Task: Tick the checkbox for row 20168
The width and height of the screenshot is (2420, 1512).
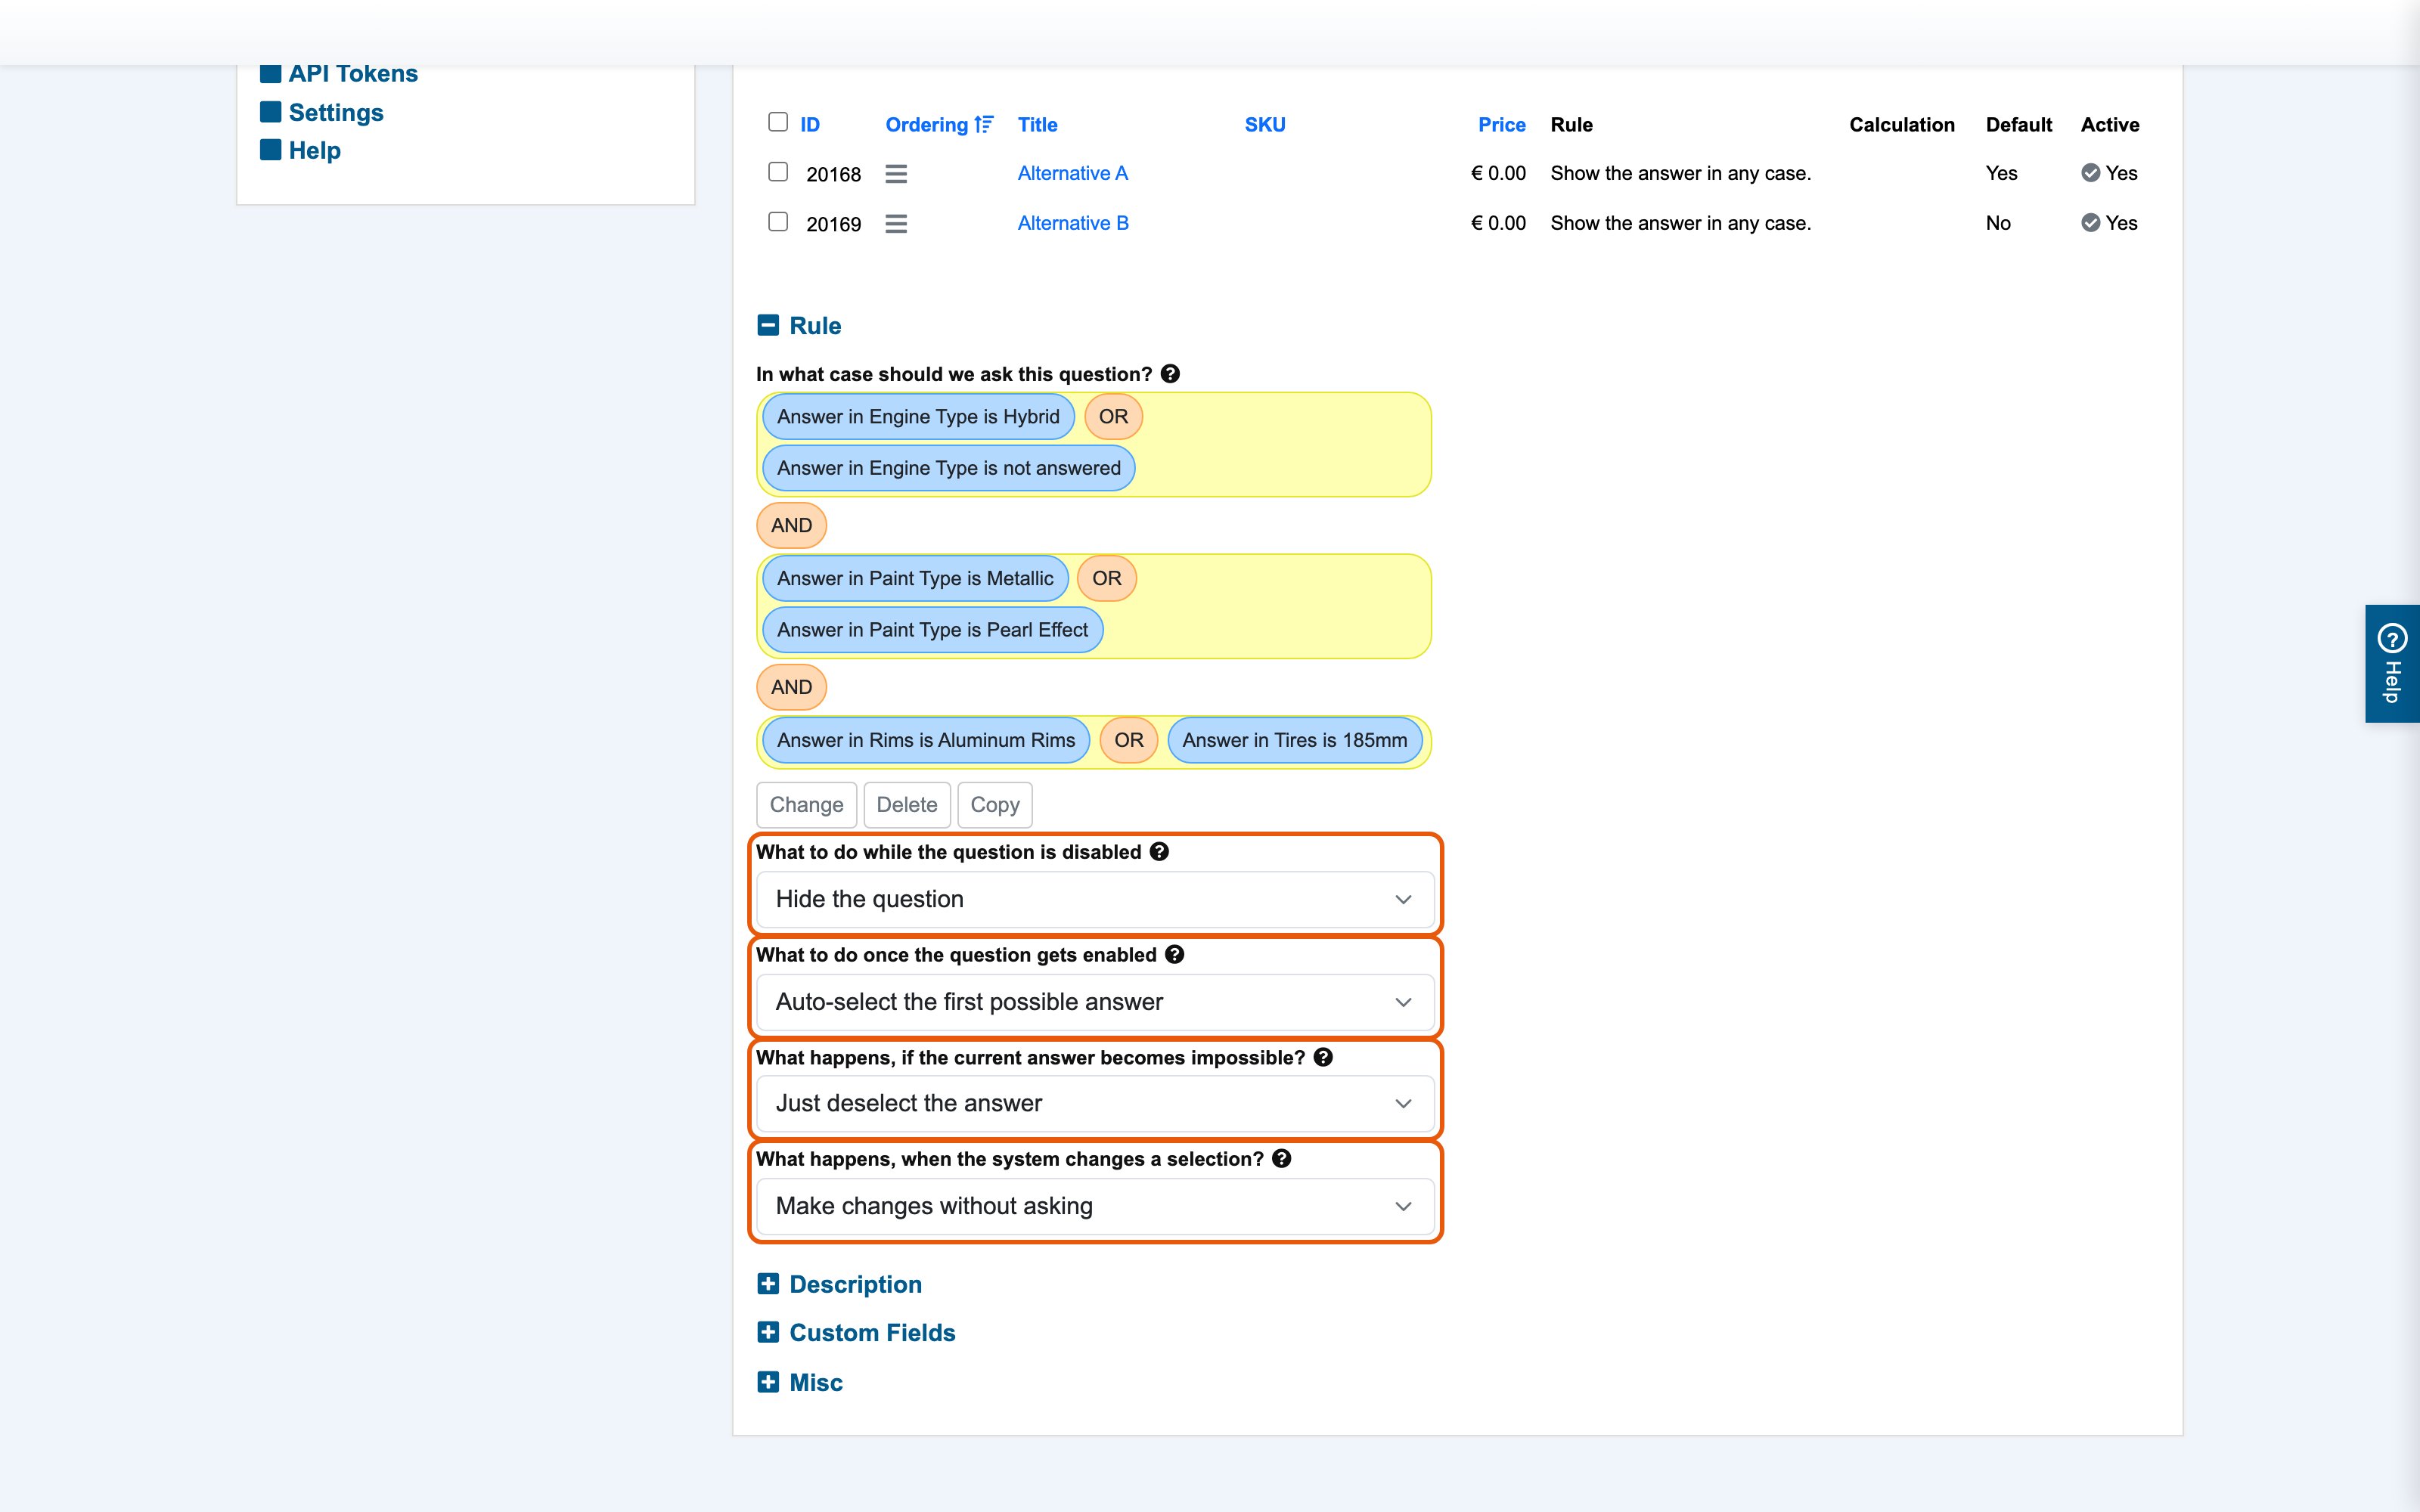Action: (x=778, y=172)
